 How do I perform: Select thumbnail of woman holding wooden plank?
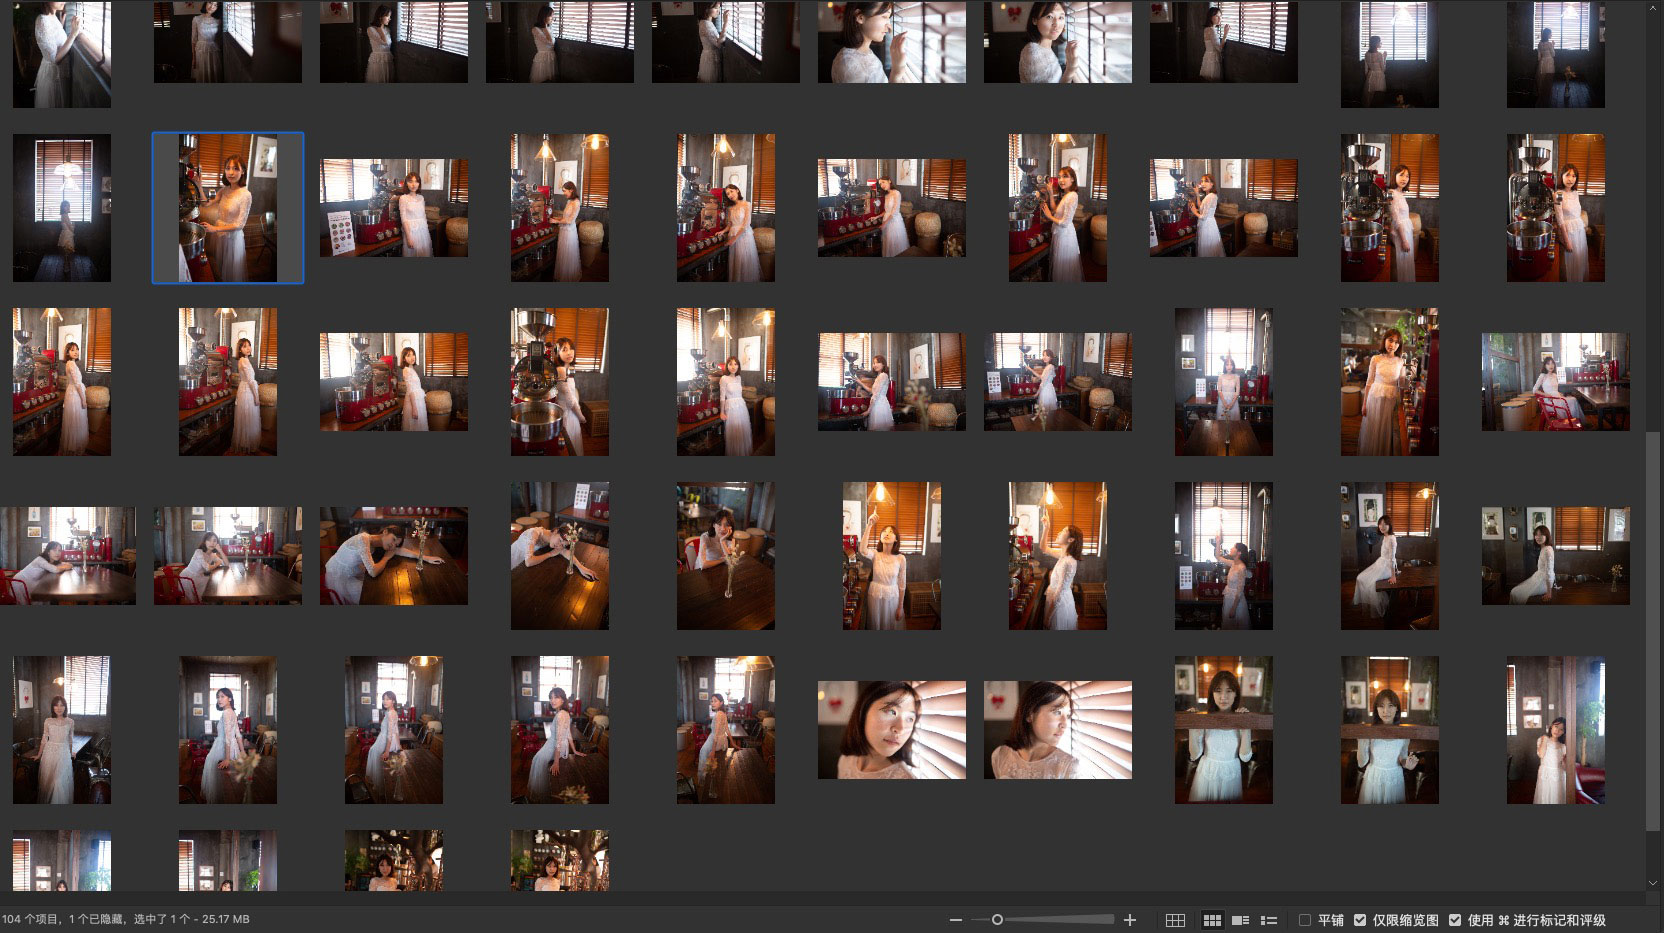click(x=1224, y=730)
